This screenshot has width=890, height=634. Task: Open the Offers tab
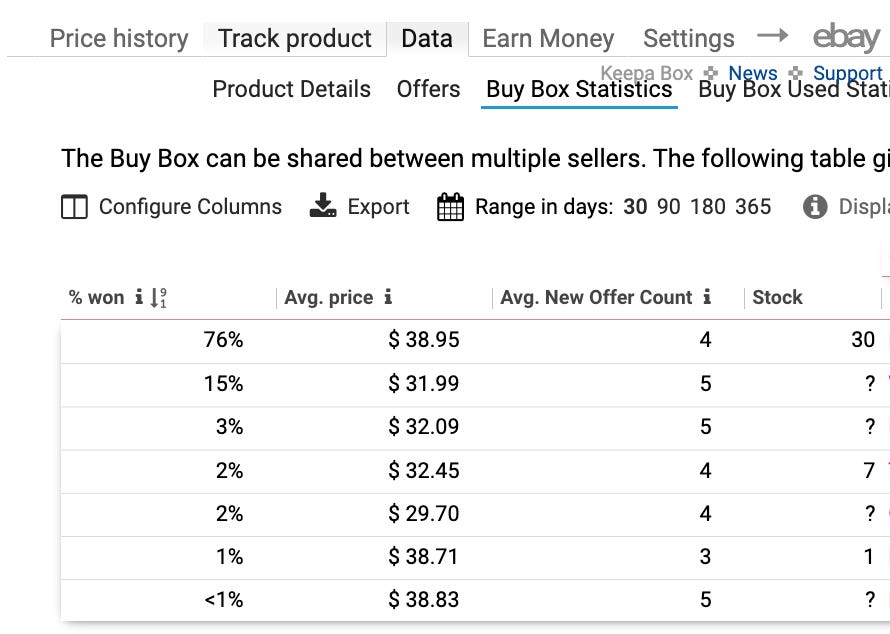click(x=428, y=89)
